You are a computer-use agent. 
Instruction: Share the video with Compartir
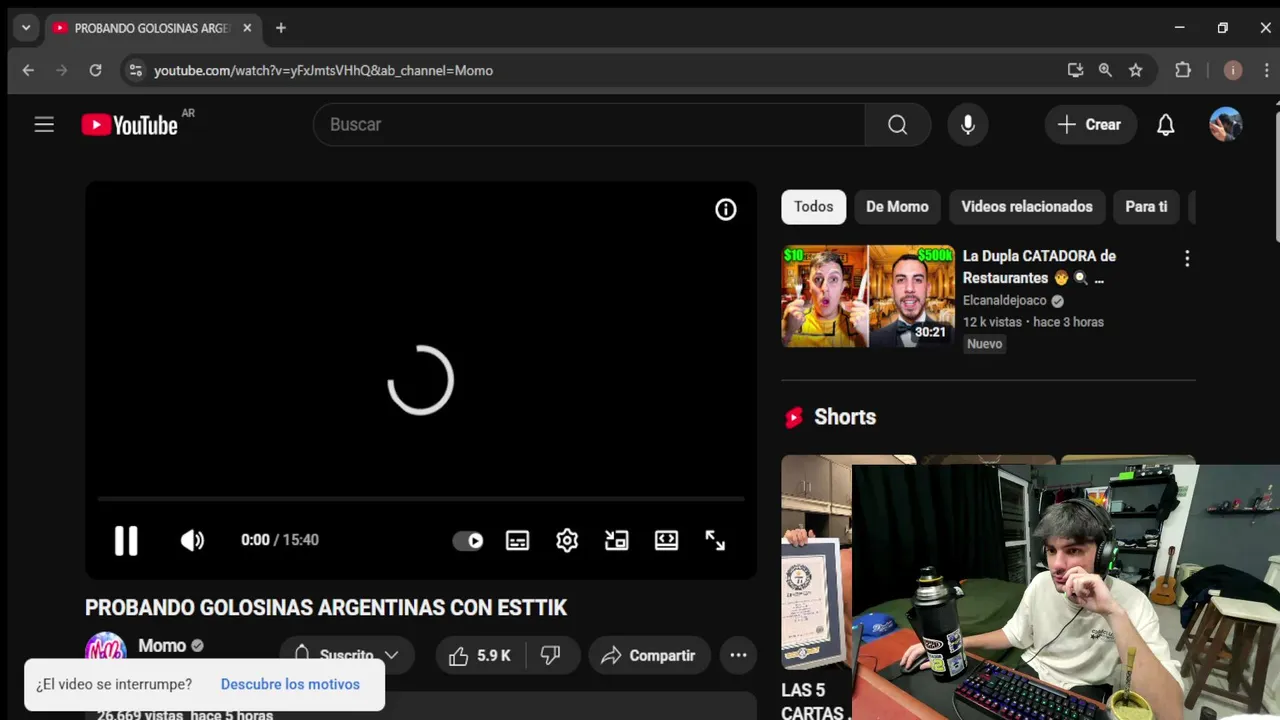point(649,656)
